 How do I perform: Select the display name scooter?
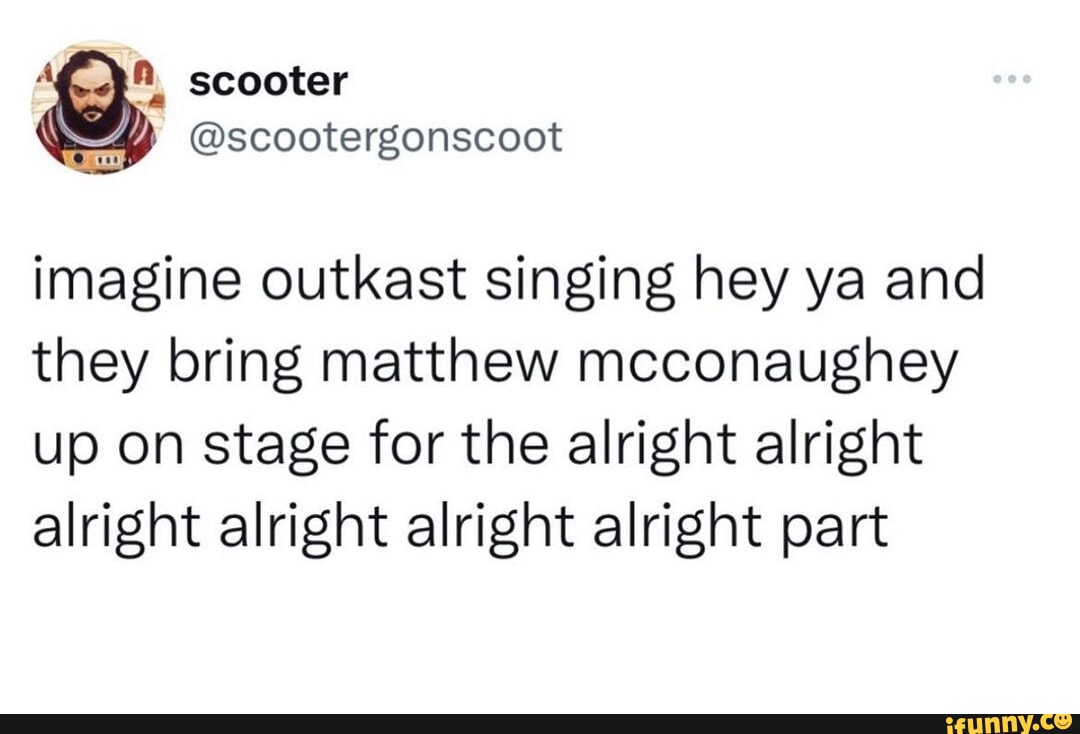pos(267,82)
